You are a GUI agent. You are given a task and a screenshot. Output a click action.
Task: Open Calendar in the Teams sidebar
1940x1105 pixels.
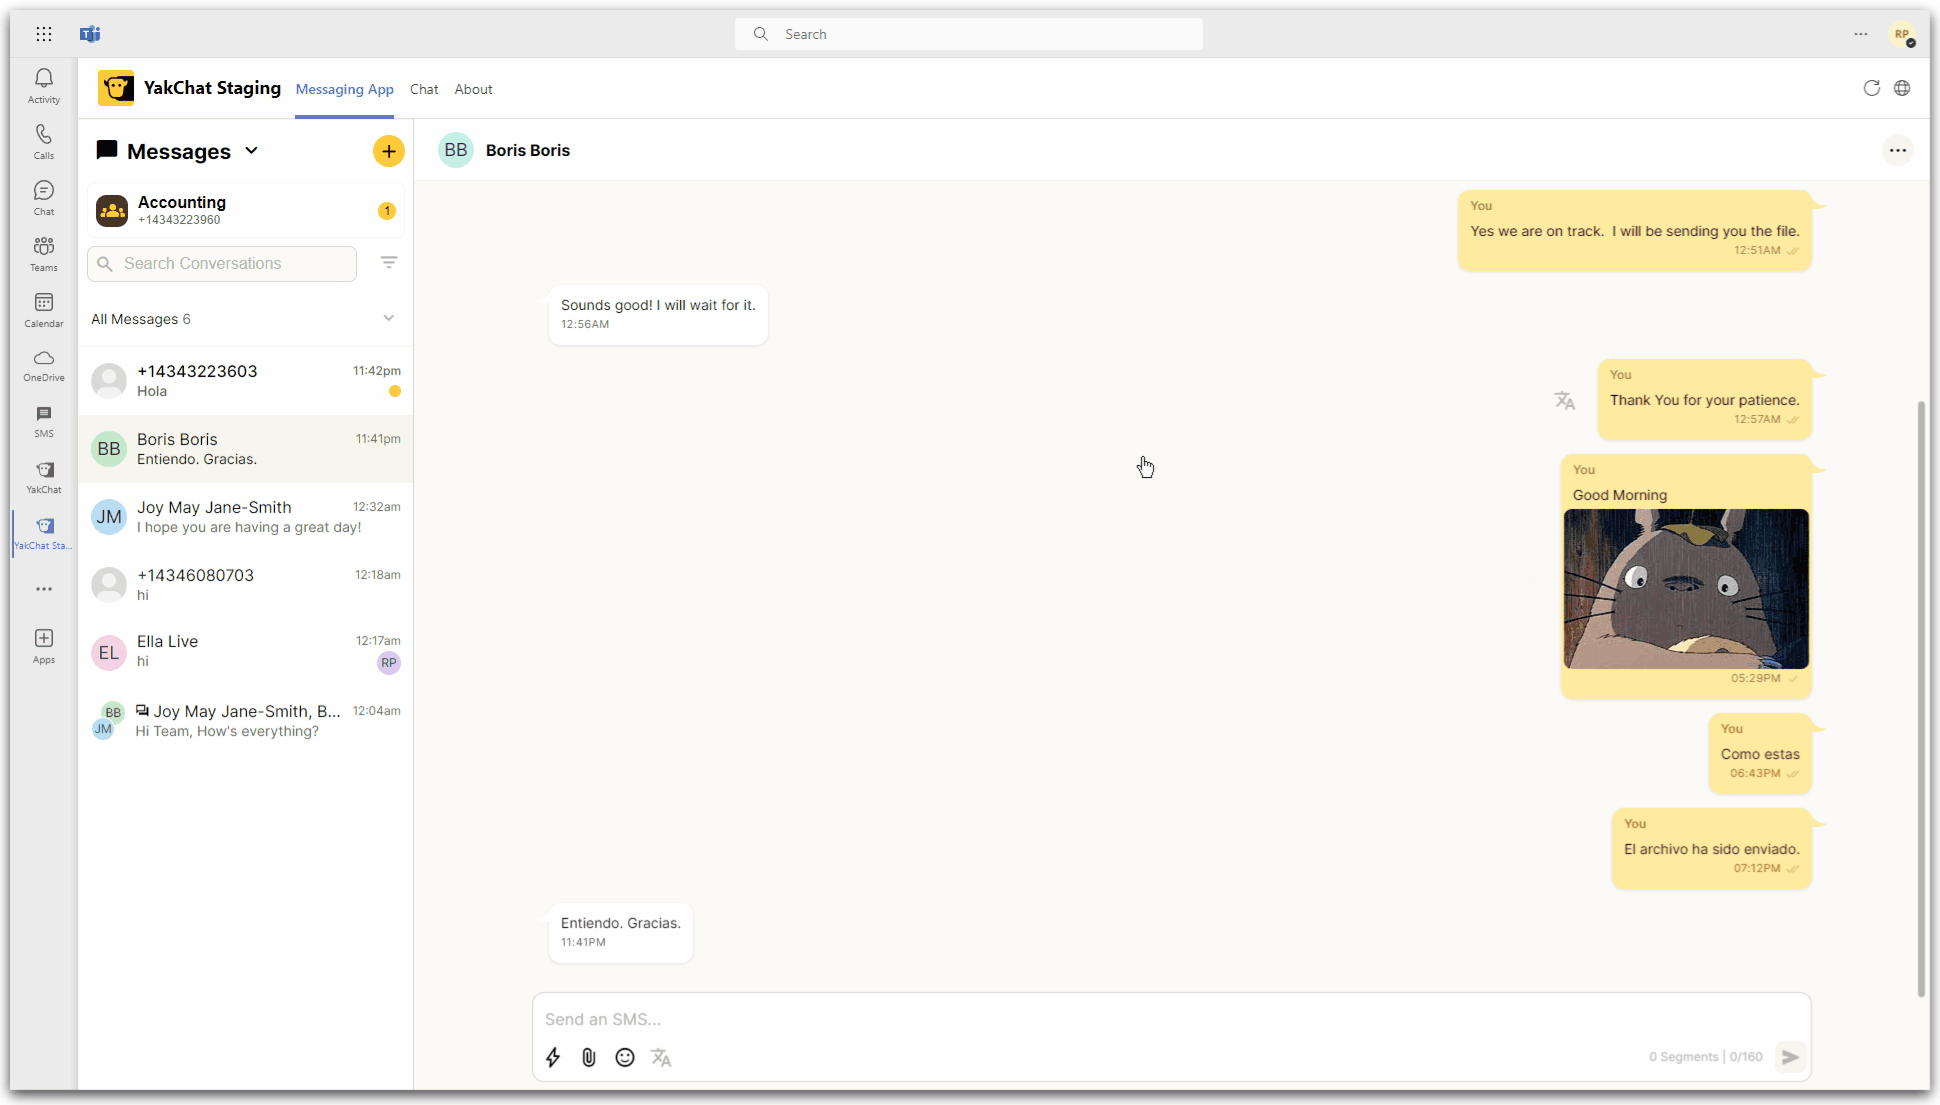coord(44,310)
